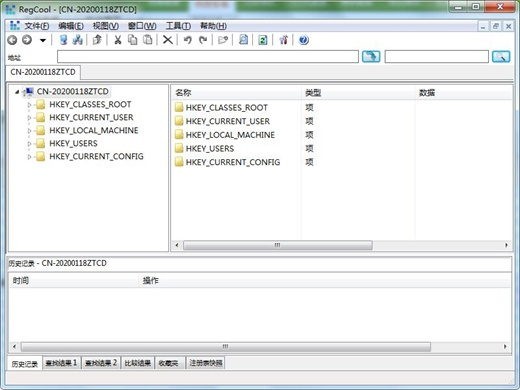Screen dimensions: 520x390
Task: Select HKEY_CLASSES_ROOT row in right list
Action: [x=227, y=108]
